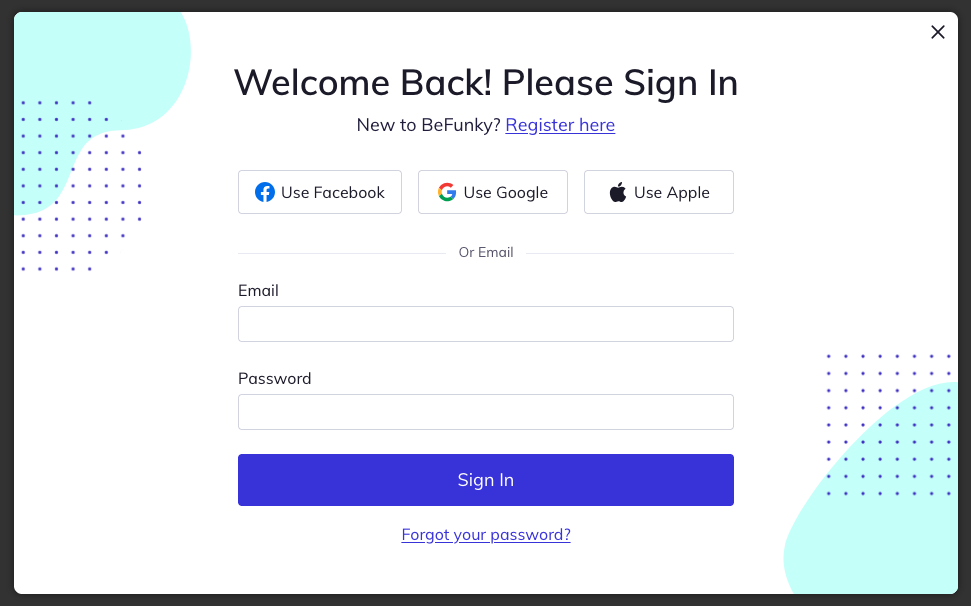Open the Register here link
Image resolution: width=971 pixels, height=606 pixels.
coord(560,125)
